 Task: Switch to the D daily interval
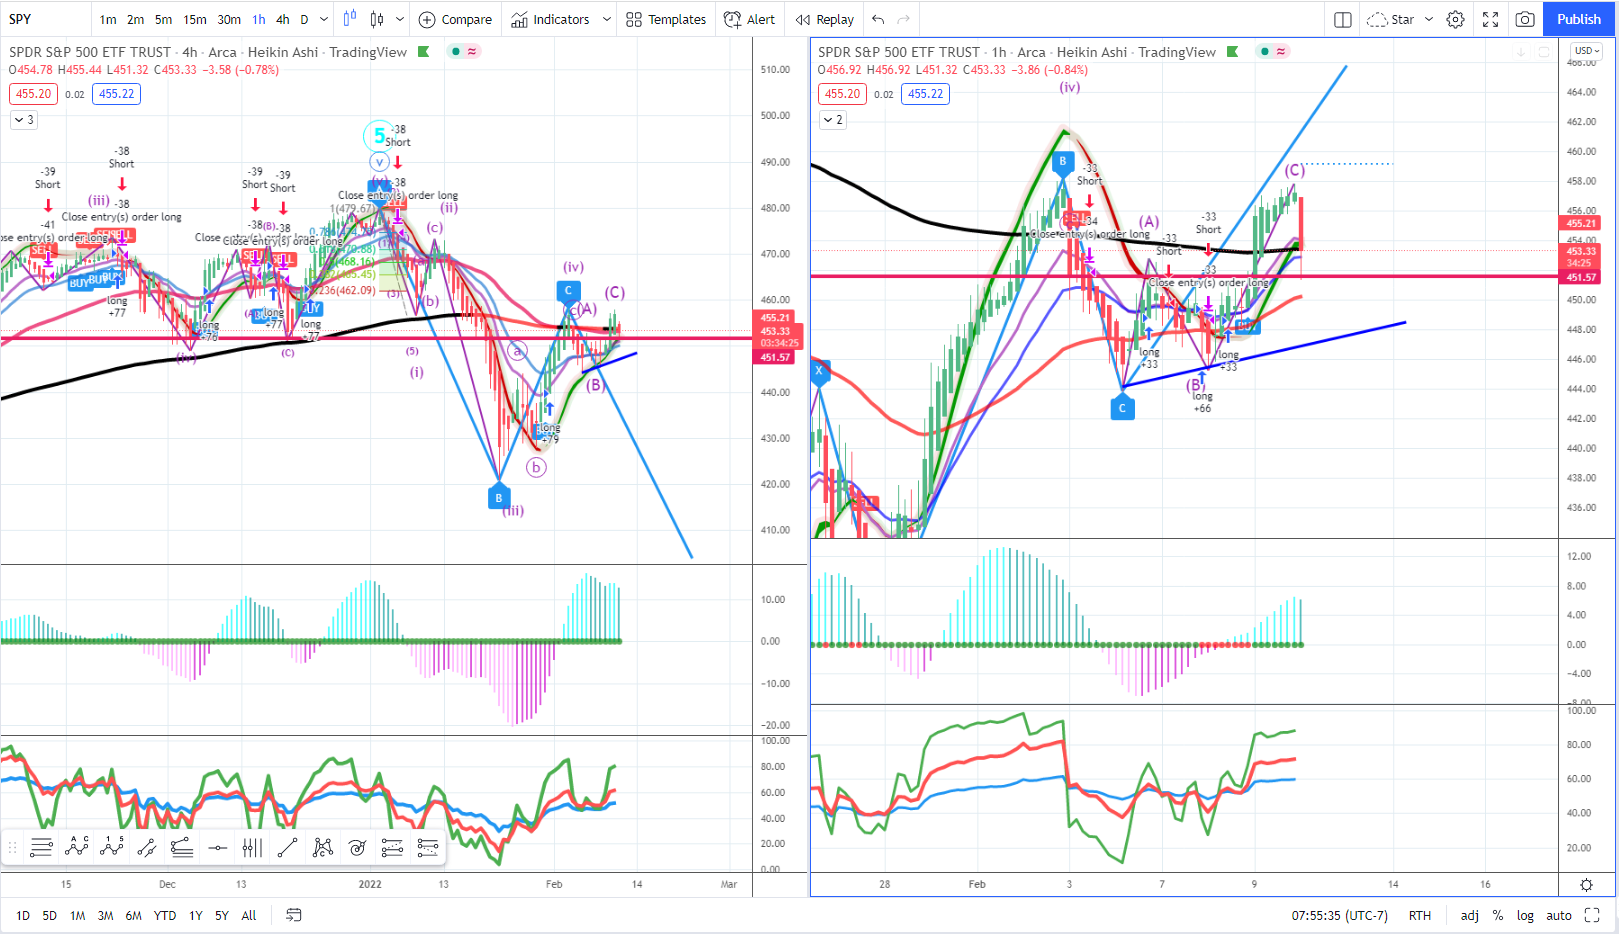[305, 19]
